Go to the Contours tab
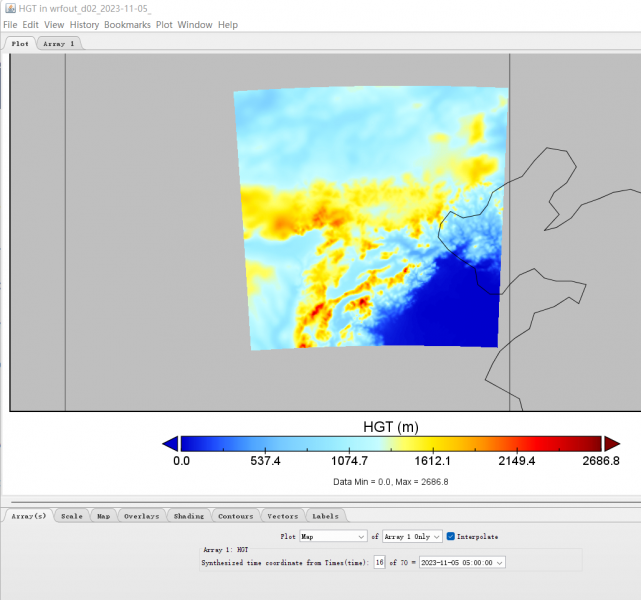The image size is (641, 600). coord(236,516)
